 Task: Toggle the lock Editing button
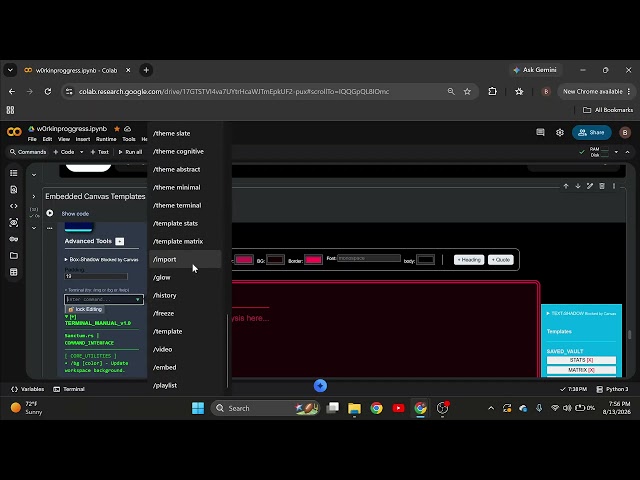[85, 309]
